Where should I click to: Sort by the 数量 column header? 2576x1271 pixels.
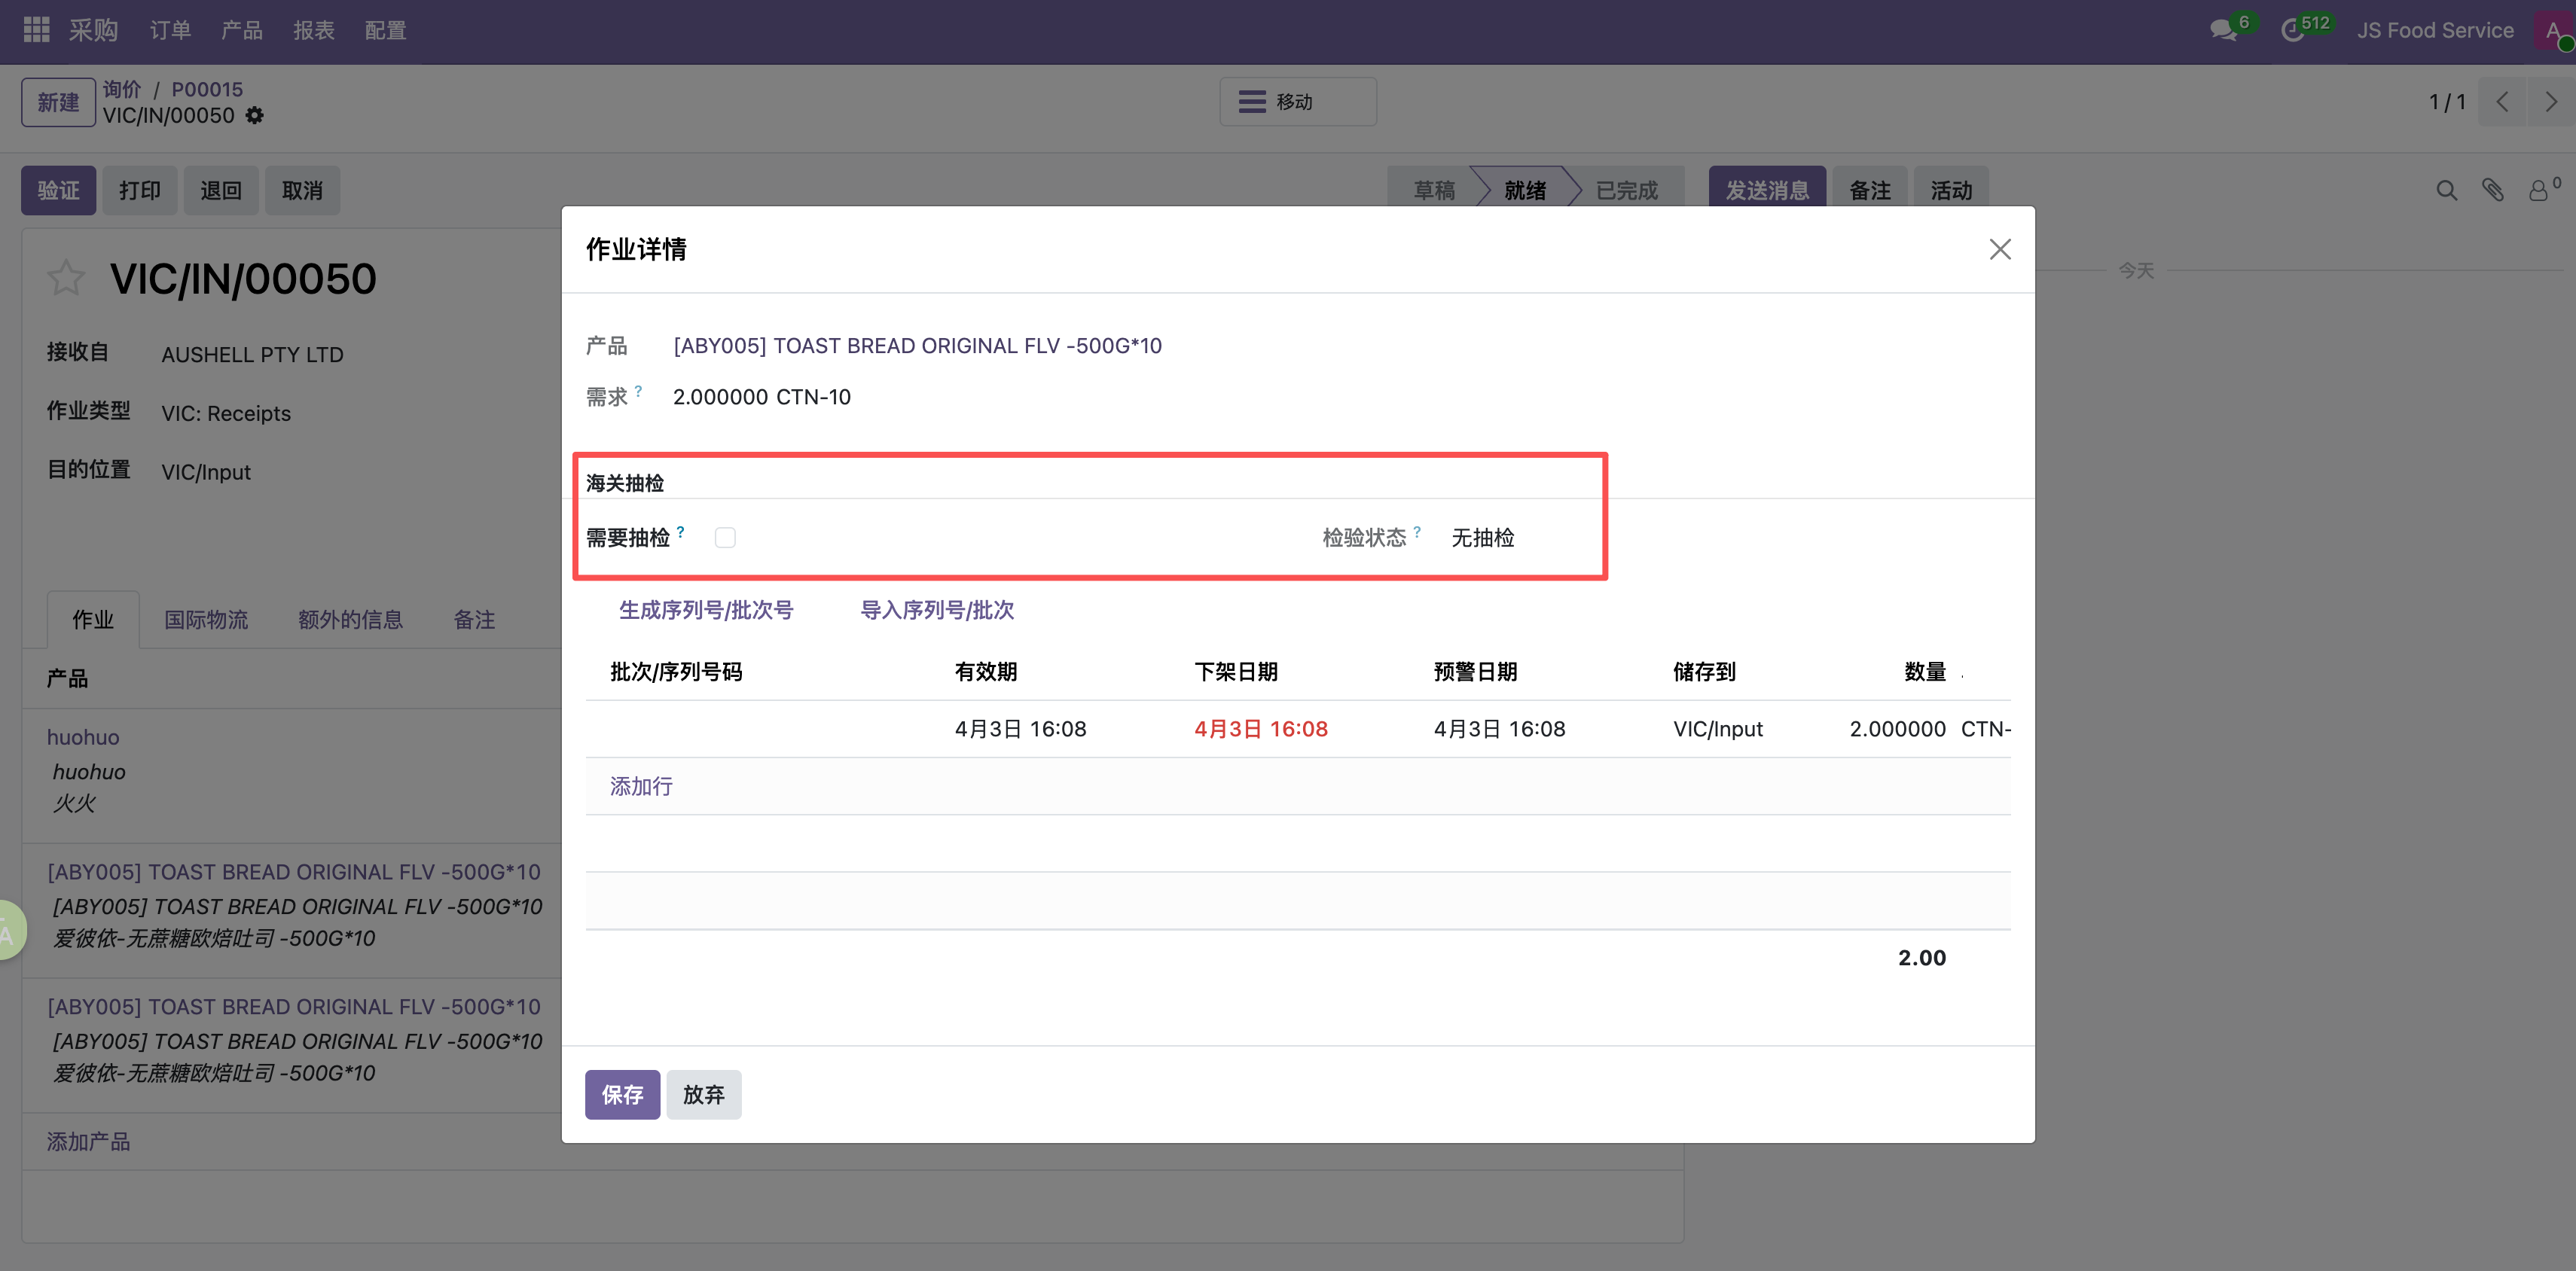1924,672
